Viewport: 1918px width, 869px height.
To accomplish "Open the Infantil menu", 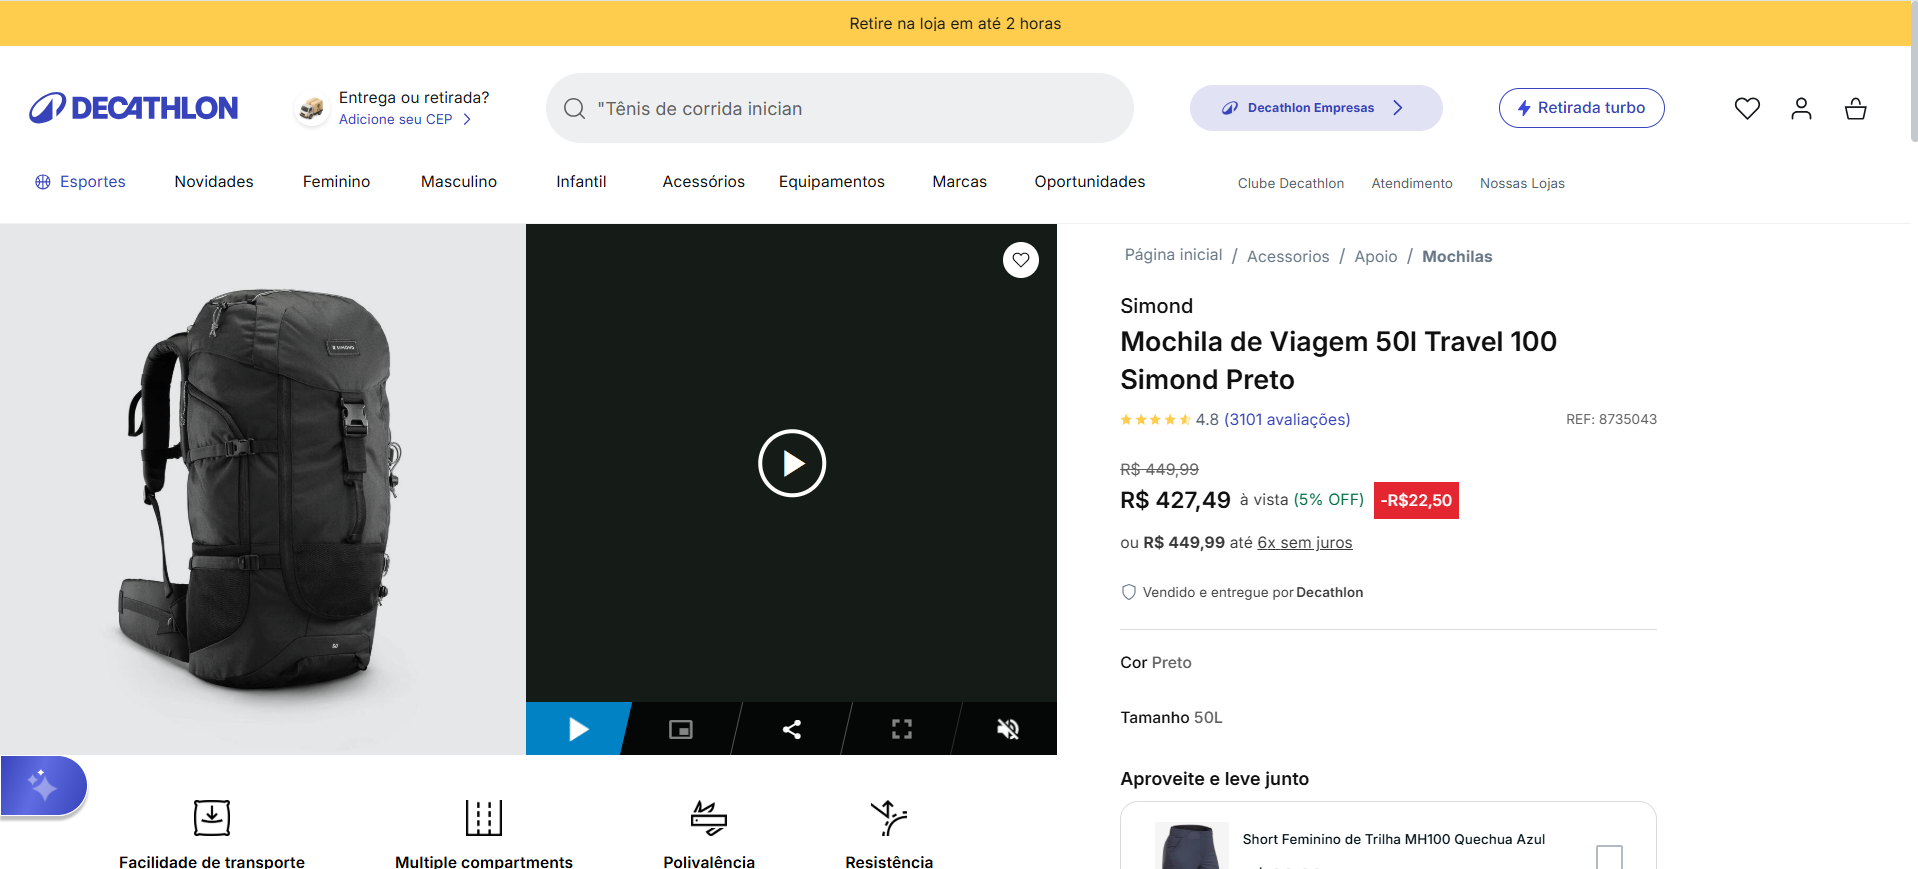I will (581, 182).
